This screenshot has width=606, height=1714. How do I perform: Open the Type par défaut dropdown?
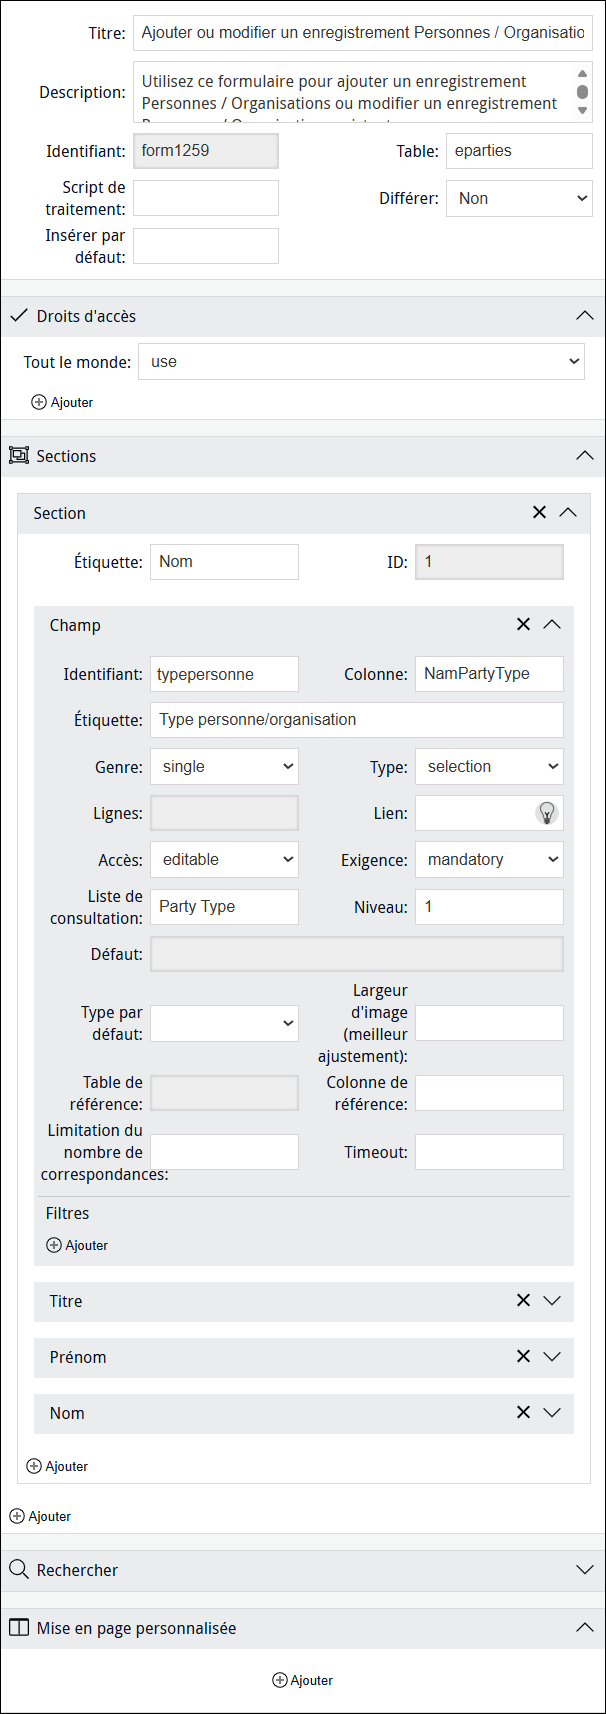pos(224,1023)
